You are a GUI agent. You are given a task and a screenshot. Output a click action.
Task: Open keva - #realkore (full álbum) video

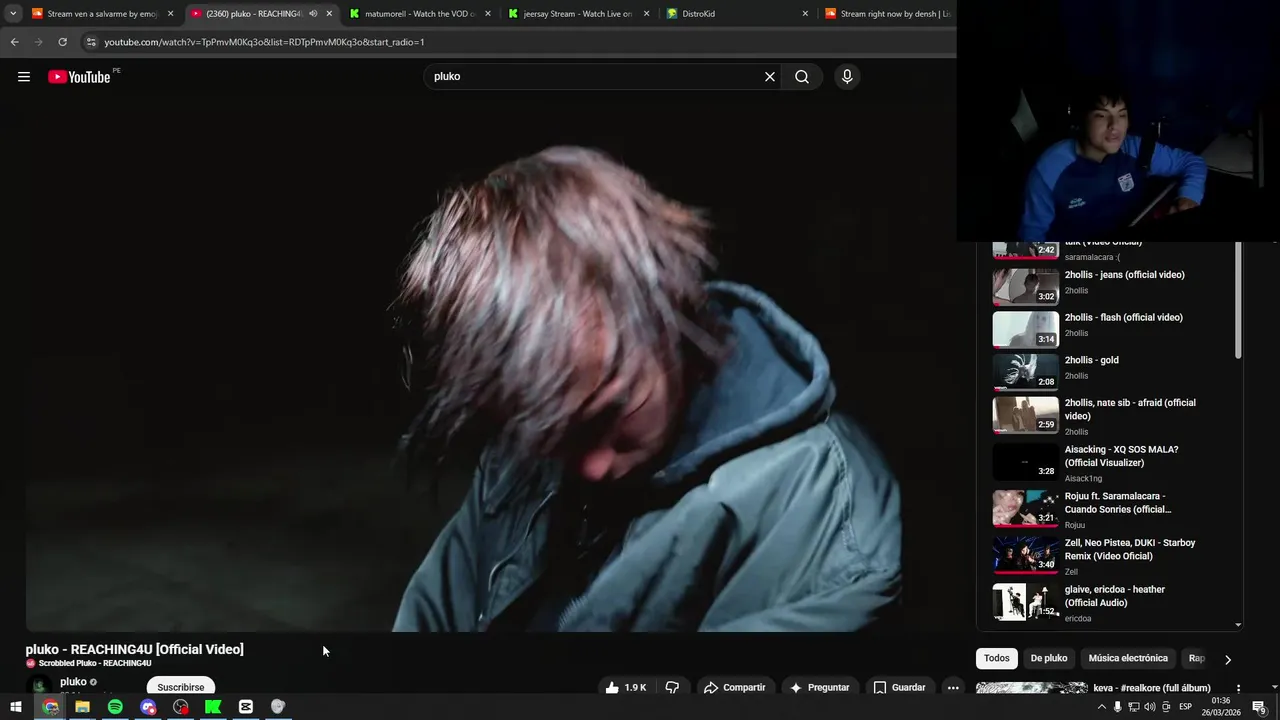tap(1152, 688)
